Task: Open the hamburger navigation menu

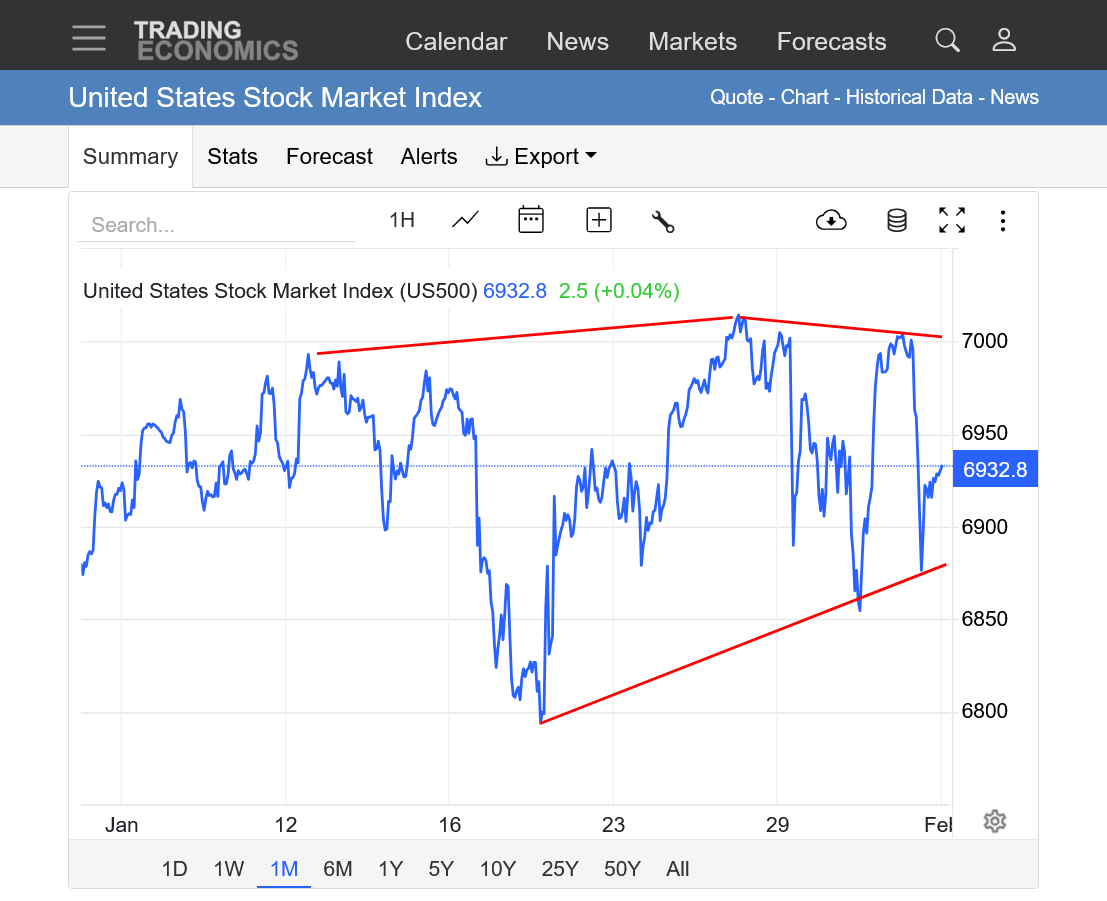Action: pyautogui.click(x=89, y=38)
